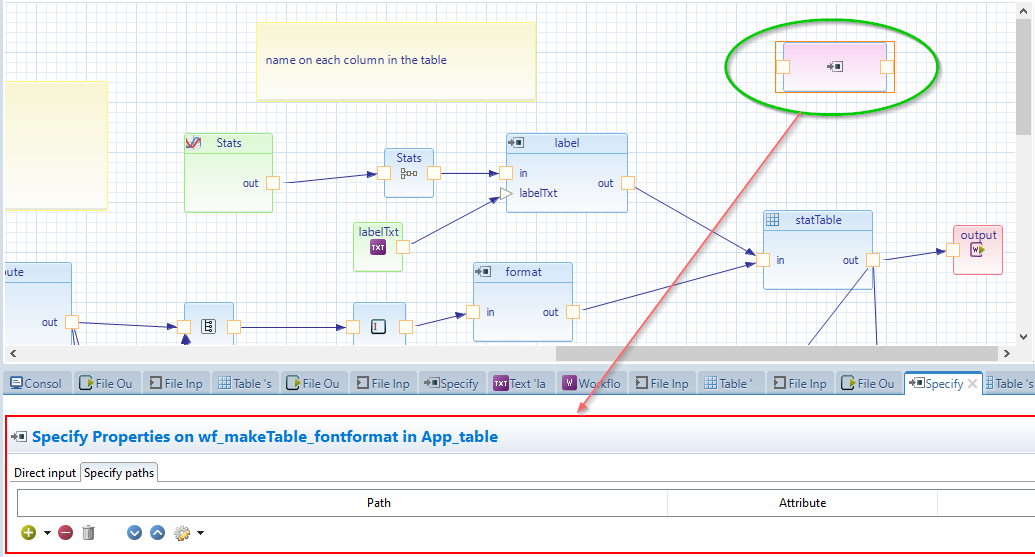Click the blue move down arrow icon
Viewport: 1035px width, 557px height.
click(x=135, y=533)
